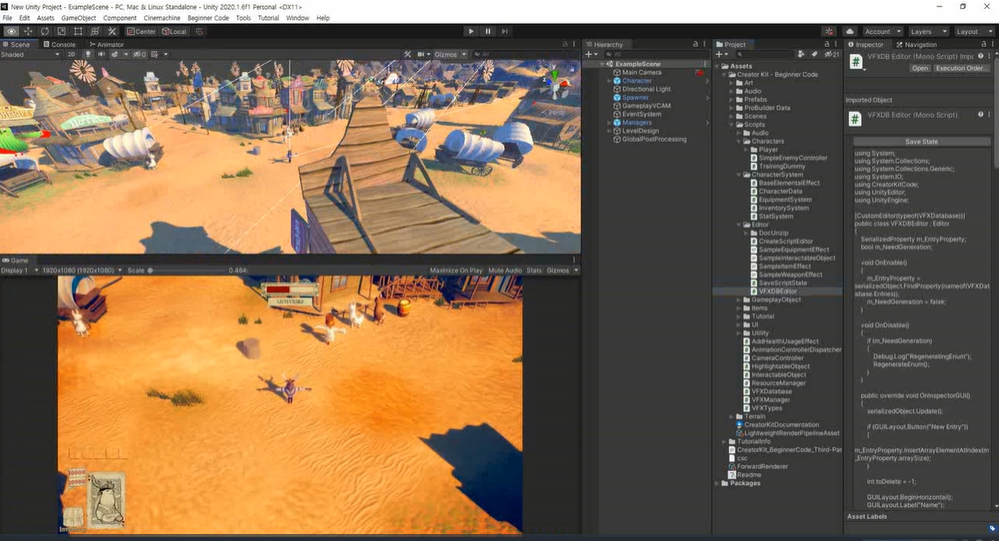The image size is (1000, 541).
Task: Toggle Mute Audio in the Game view
Action: [505, 270]
